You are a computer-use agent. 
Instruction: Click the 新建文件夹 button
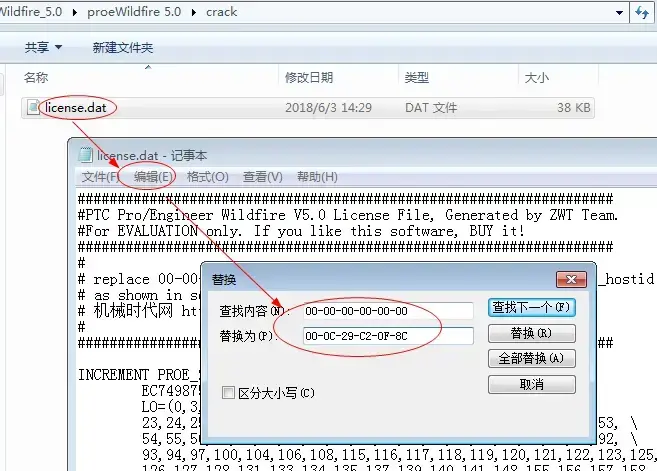pyautogui.click(x=123, y=47)
